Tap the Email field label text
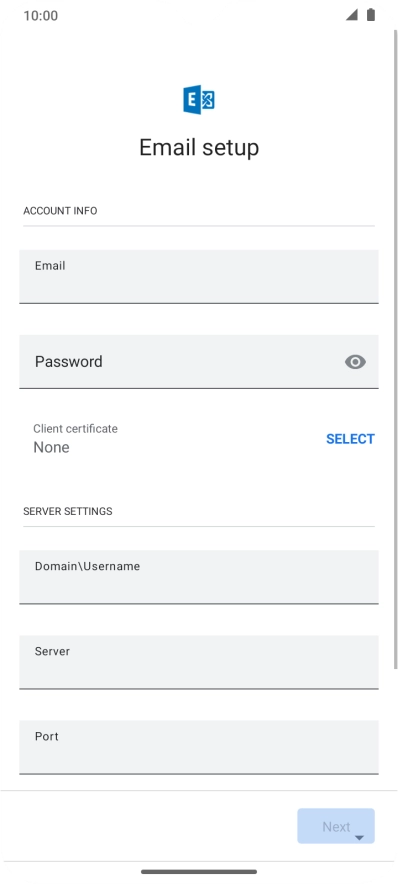The image size is (398, 884). coord(50,266)
